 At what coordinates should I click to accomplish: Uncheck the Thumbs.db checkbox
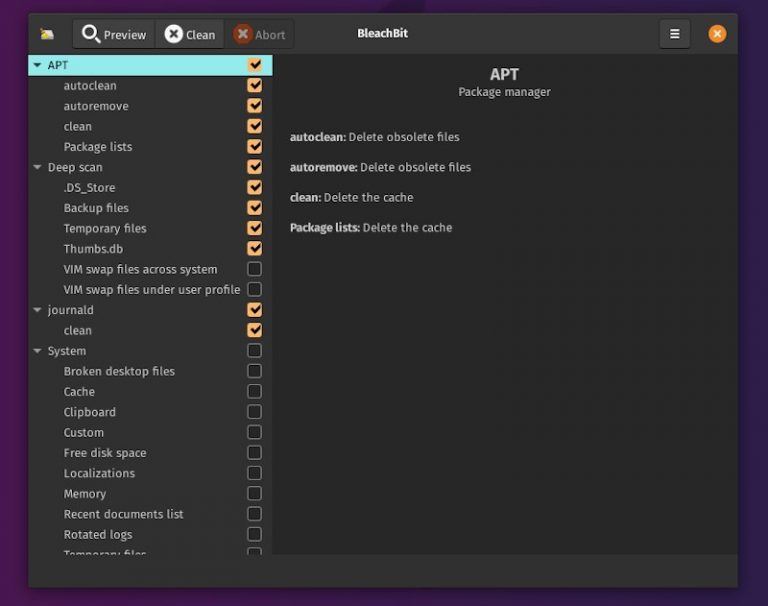[255, 248]
